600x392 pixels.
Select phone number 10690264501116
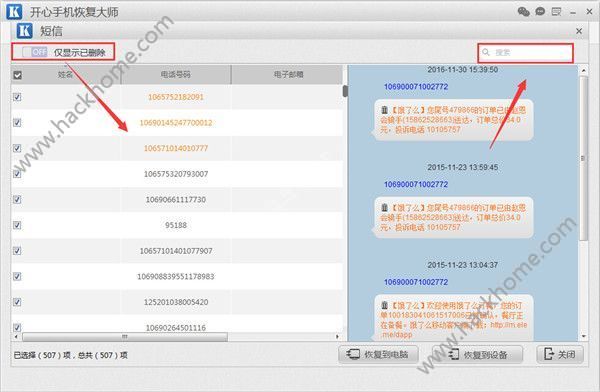click(176, 328)
